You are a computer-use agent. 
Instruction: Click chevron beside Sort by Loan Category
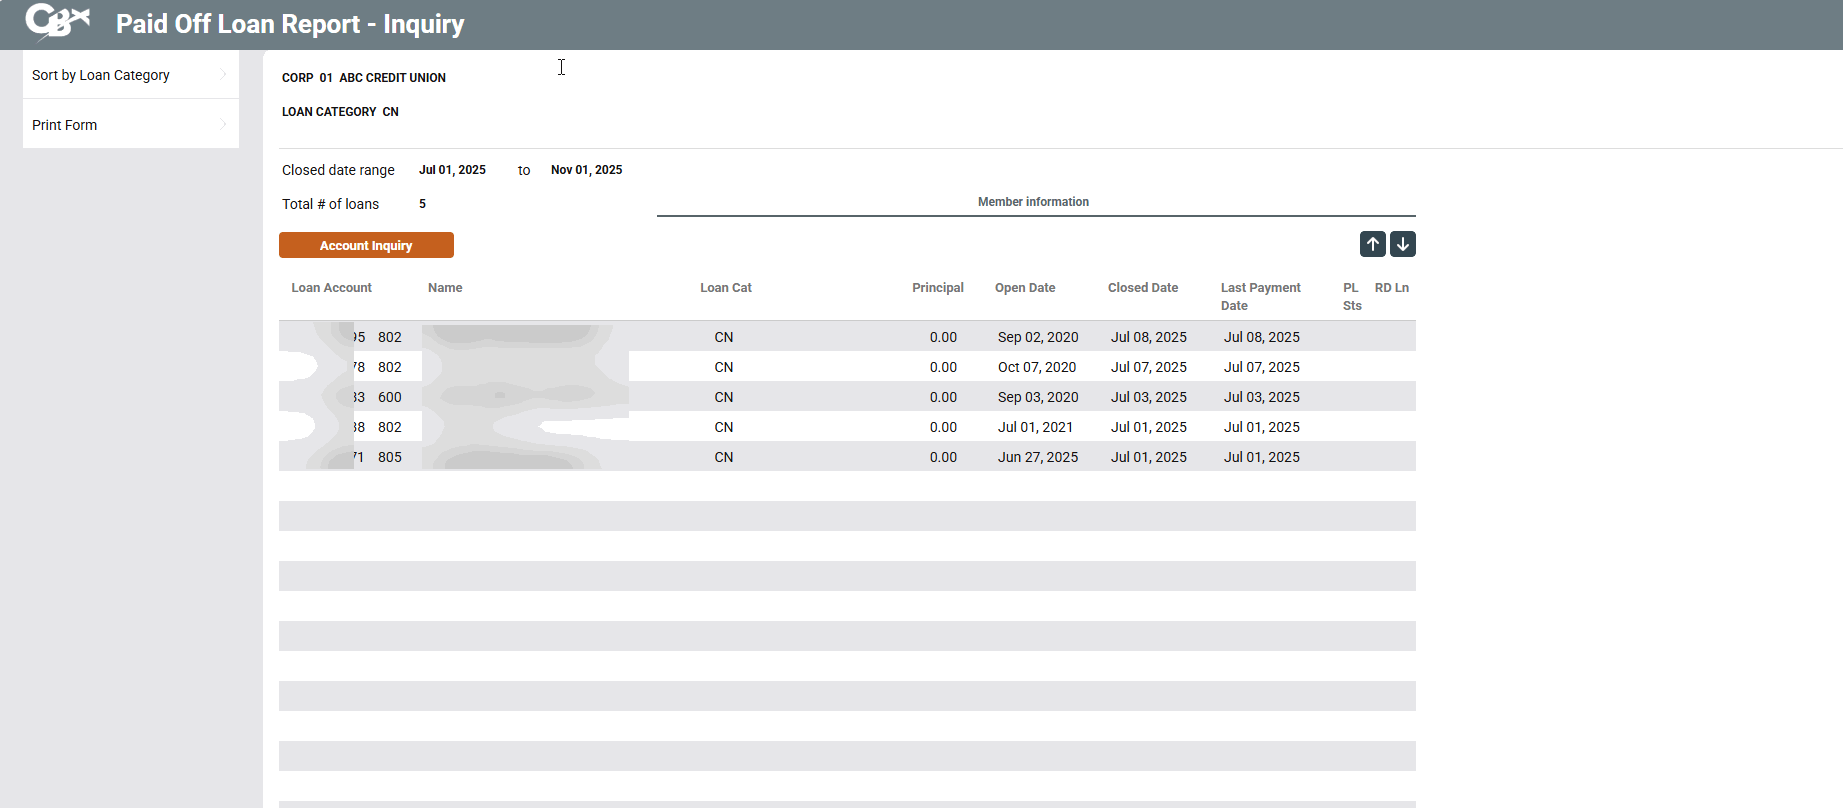(223, 74)
